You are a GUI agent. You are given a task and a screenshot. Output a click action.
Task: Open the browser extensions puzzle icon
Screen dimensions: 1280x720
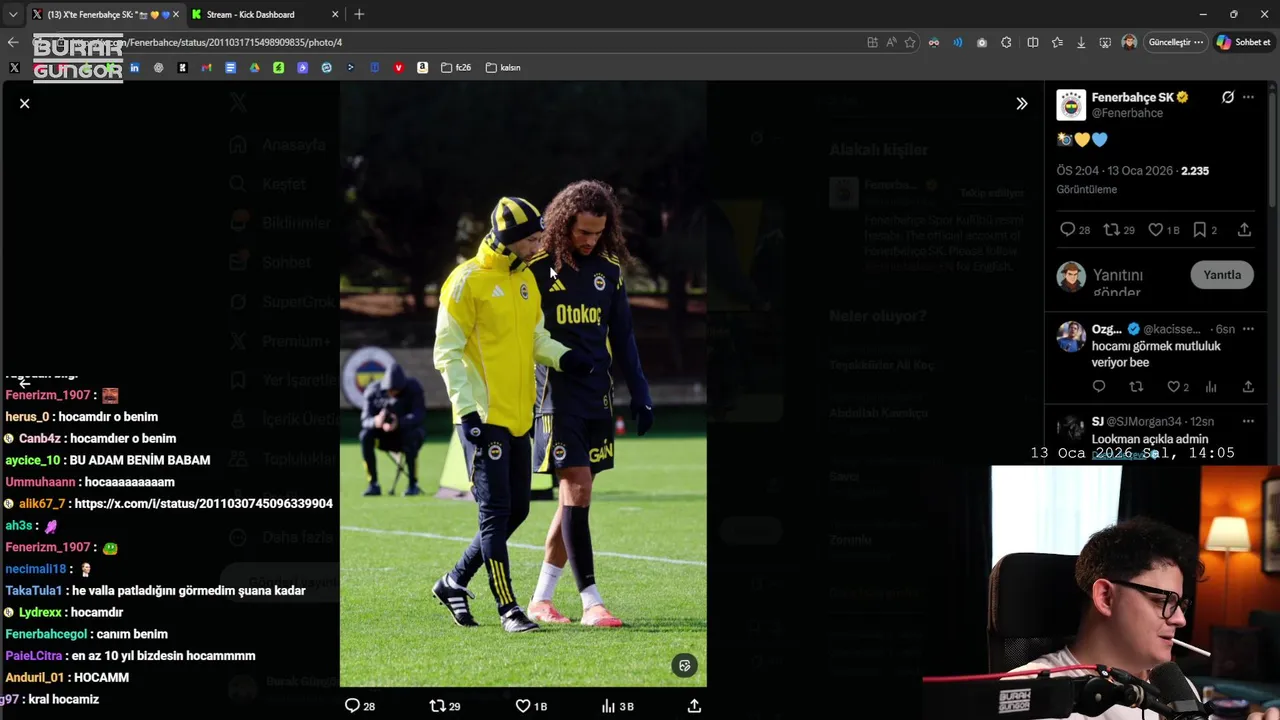pyautogui.click(x=1006, y=42)
